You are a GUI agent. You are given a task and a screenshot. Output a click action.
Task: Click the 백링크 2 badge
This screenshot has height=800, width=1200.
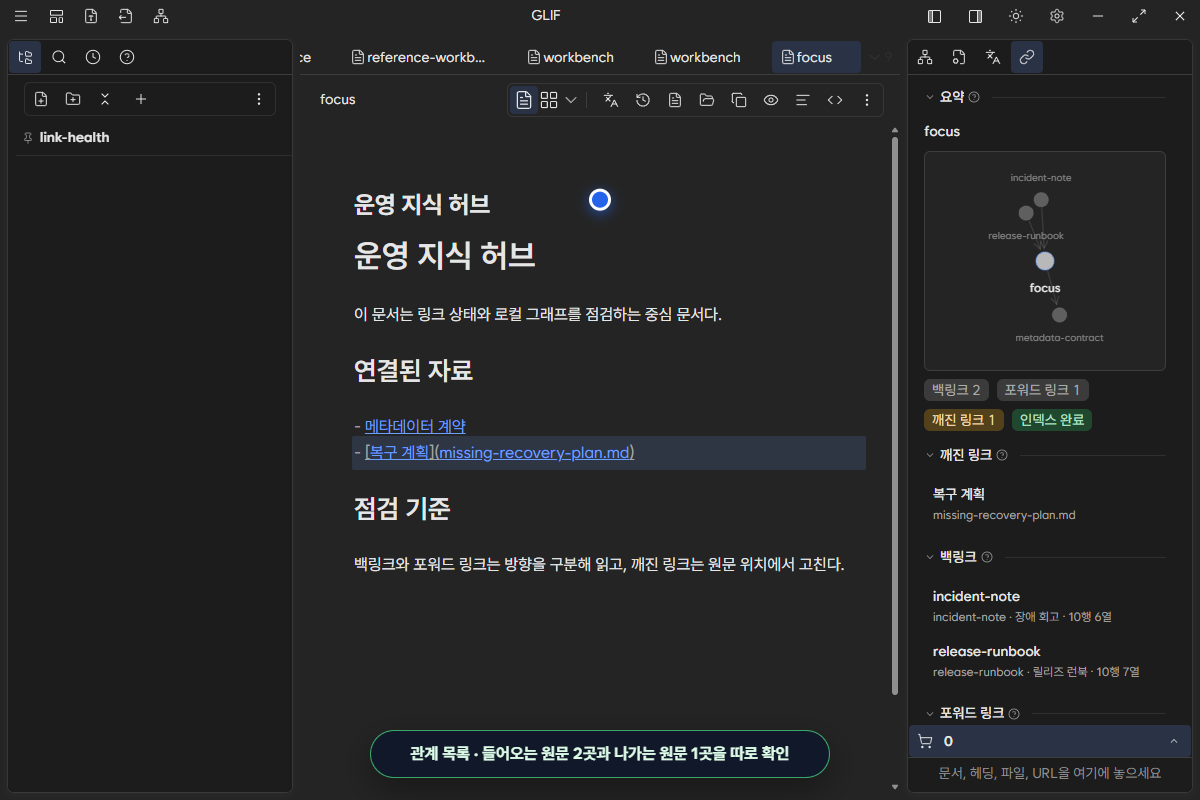pyautogui.click(x=957, y=390)
